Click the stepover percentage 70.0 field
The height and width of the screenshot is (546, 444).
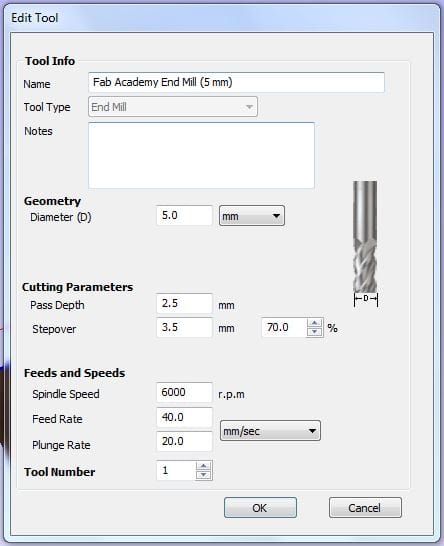[x=284, y=327]
